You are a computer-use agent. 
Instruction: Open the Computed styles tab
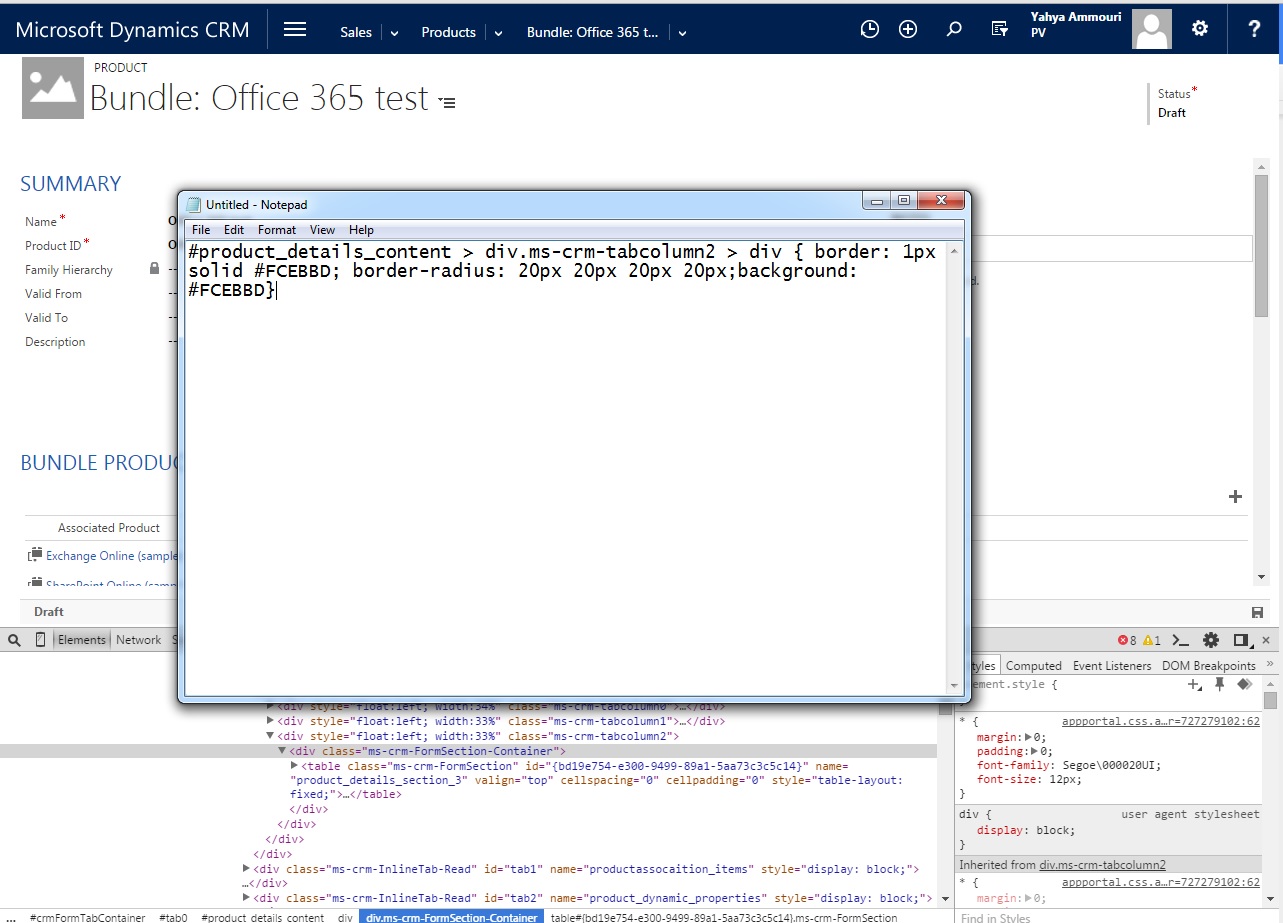coord(1034,666)
